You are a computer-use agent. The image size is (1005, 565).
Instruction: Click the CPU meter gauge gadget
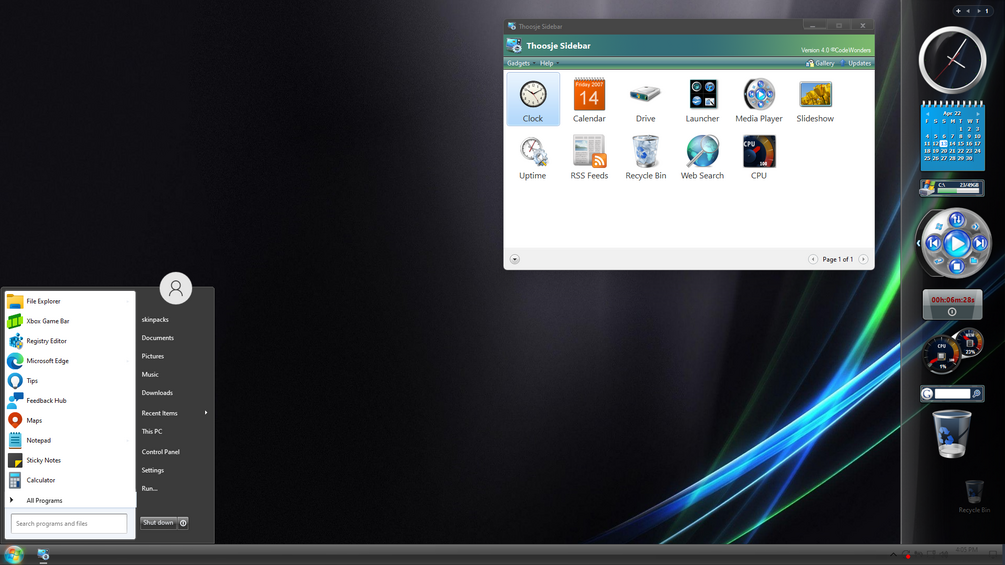[941, 355]
